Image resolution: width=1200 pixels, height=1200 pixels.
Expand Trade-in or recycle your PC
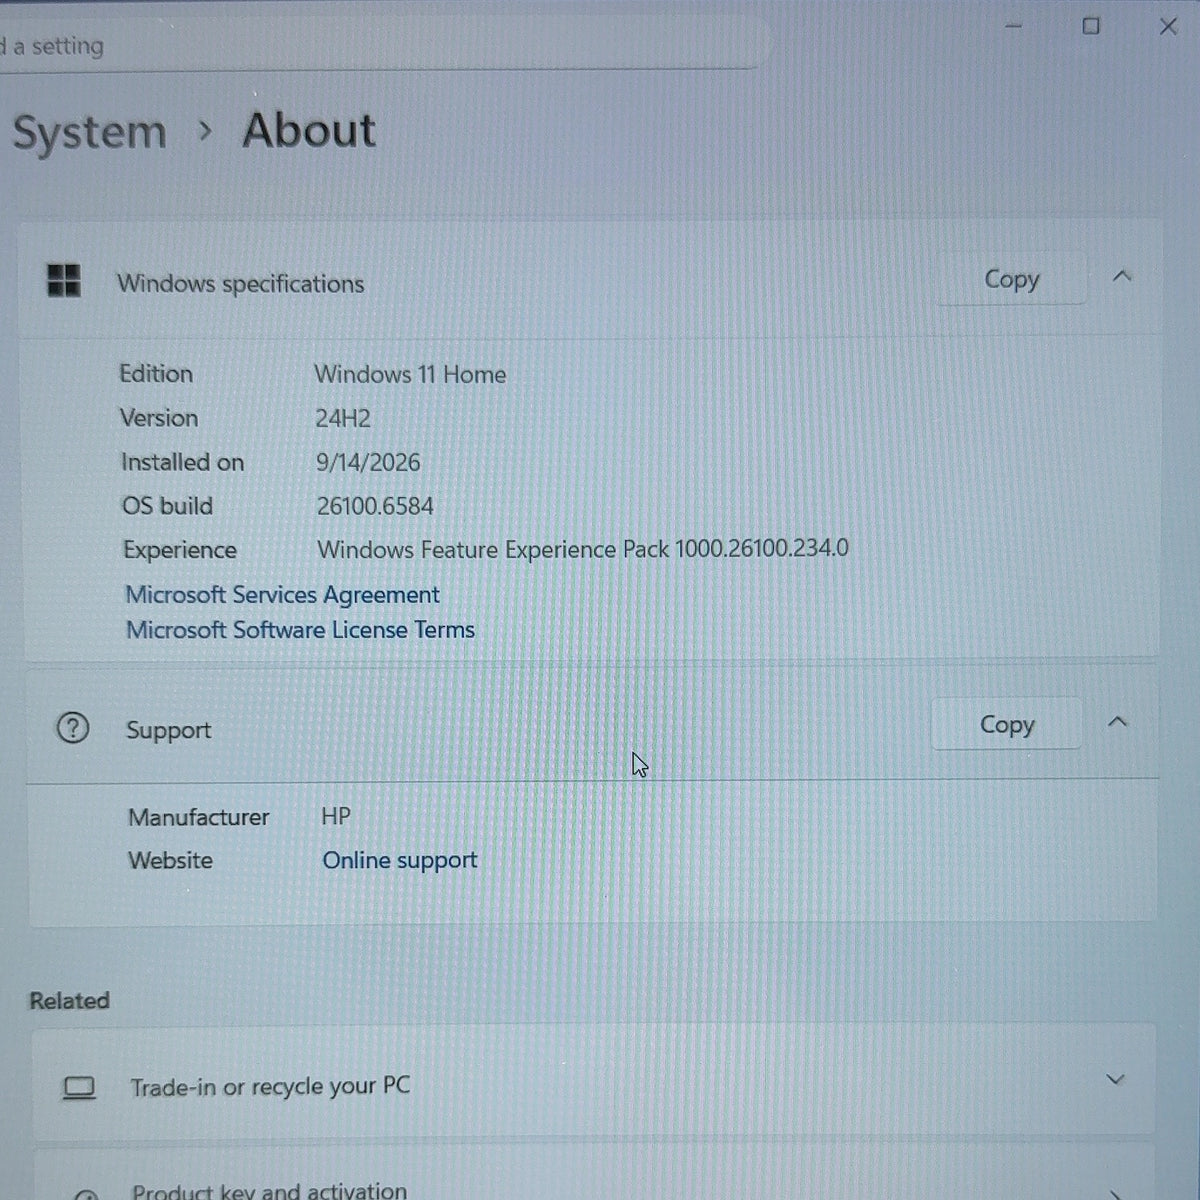(x=1115, y=1080)
